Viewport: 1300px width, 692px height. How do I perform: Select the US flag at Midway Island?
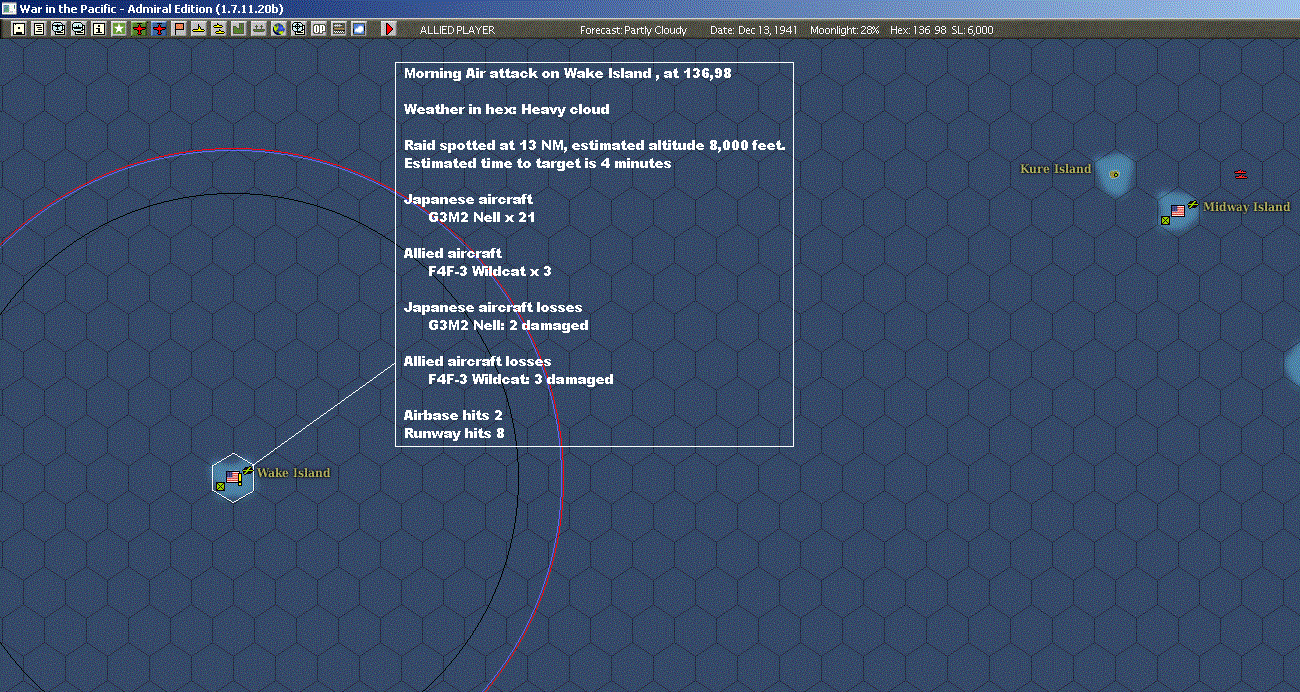coord(1178,211)
